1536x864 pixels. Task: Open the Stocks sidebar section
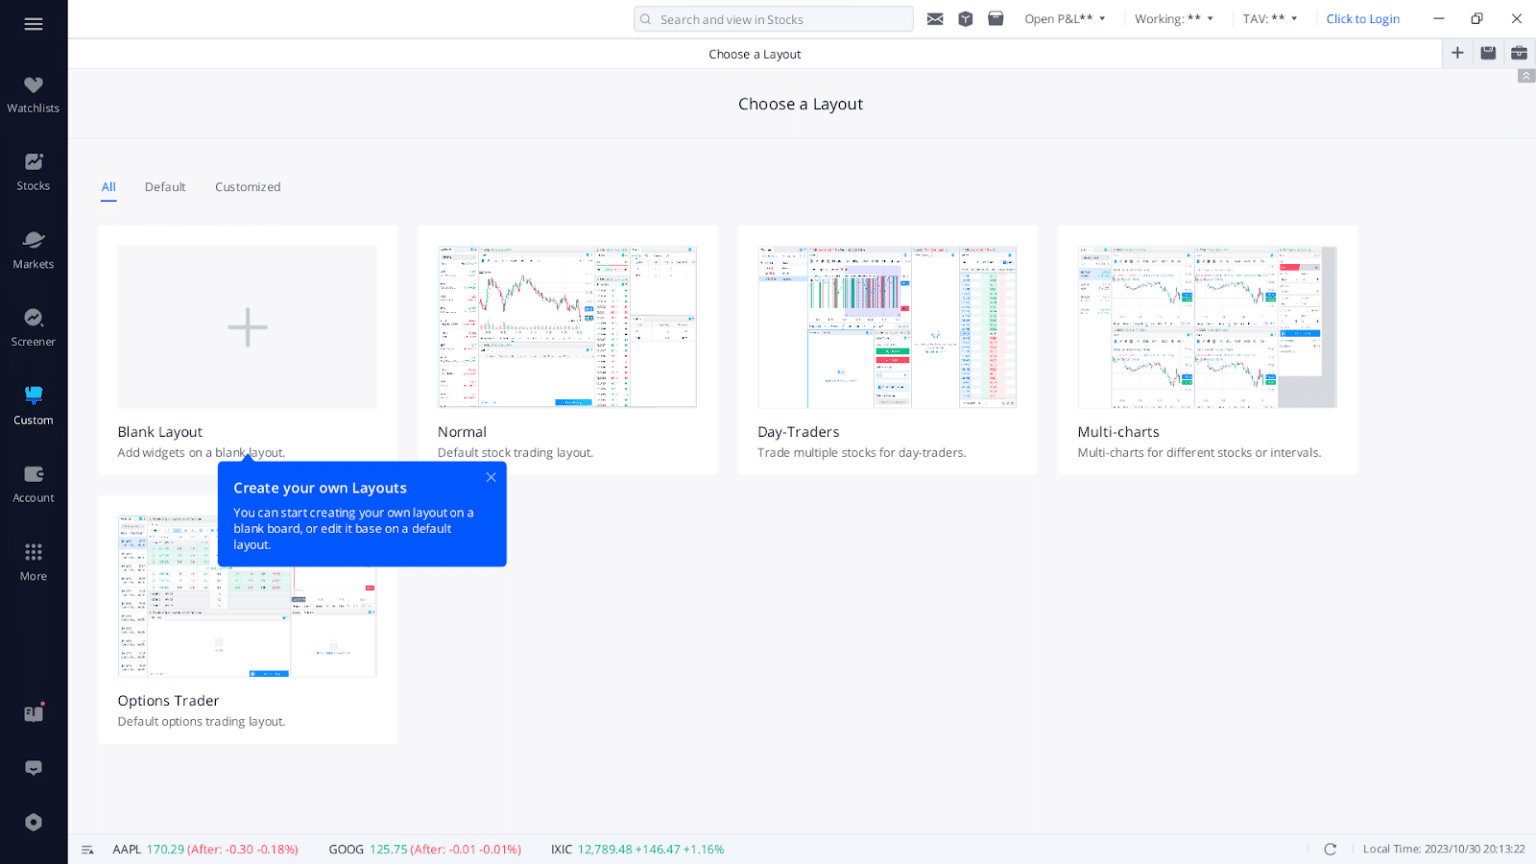(33, 172)
